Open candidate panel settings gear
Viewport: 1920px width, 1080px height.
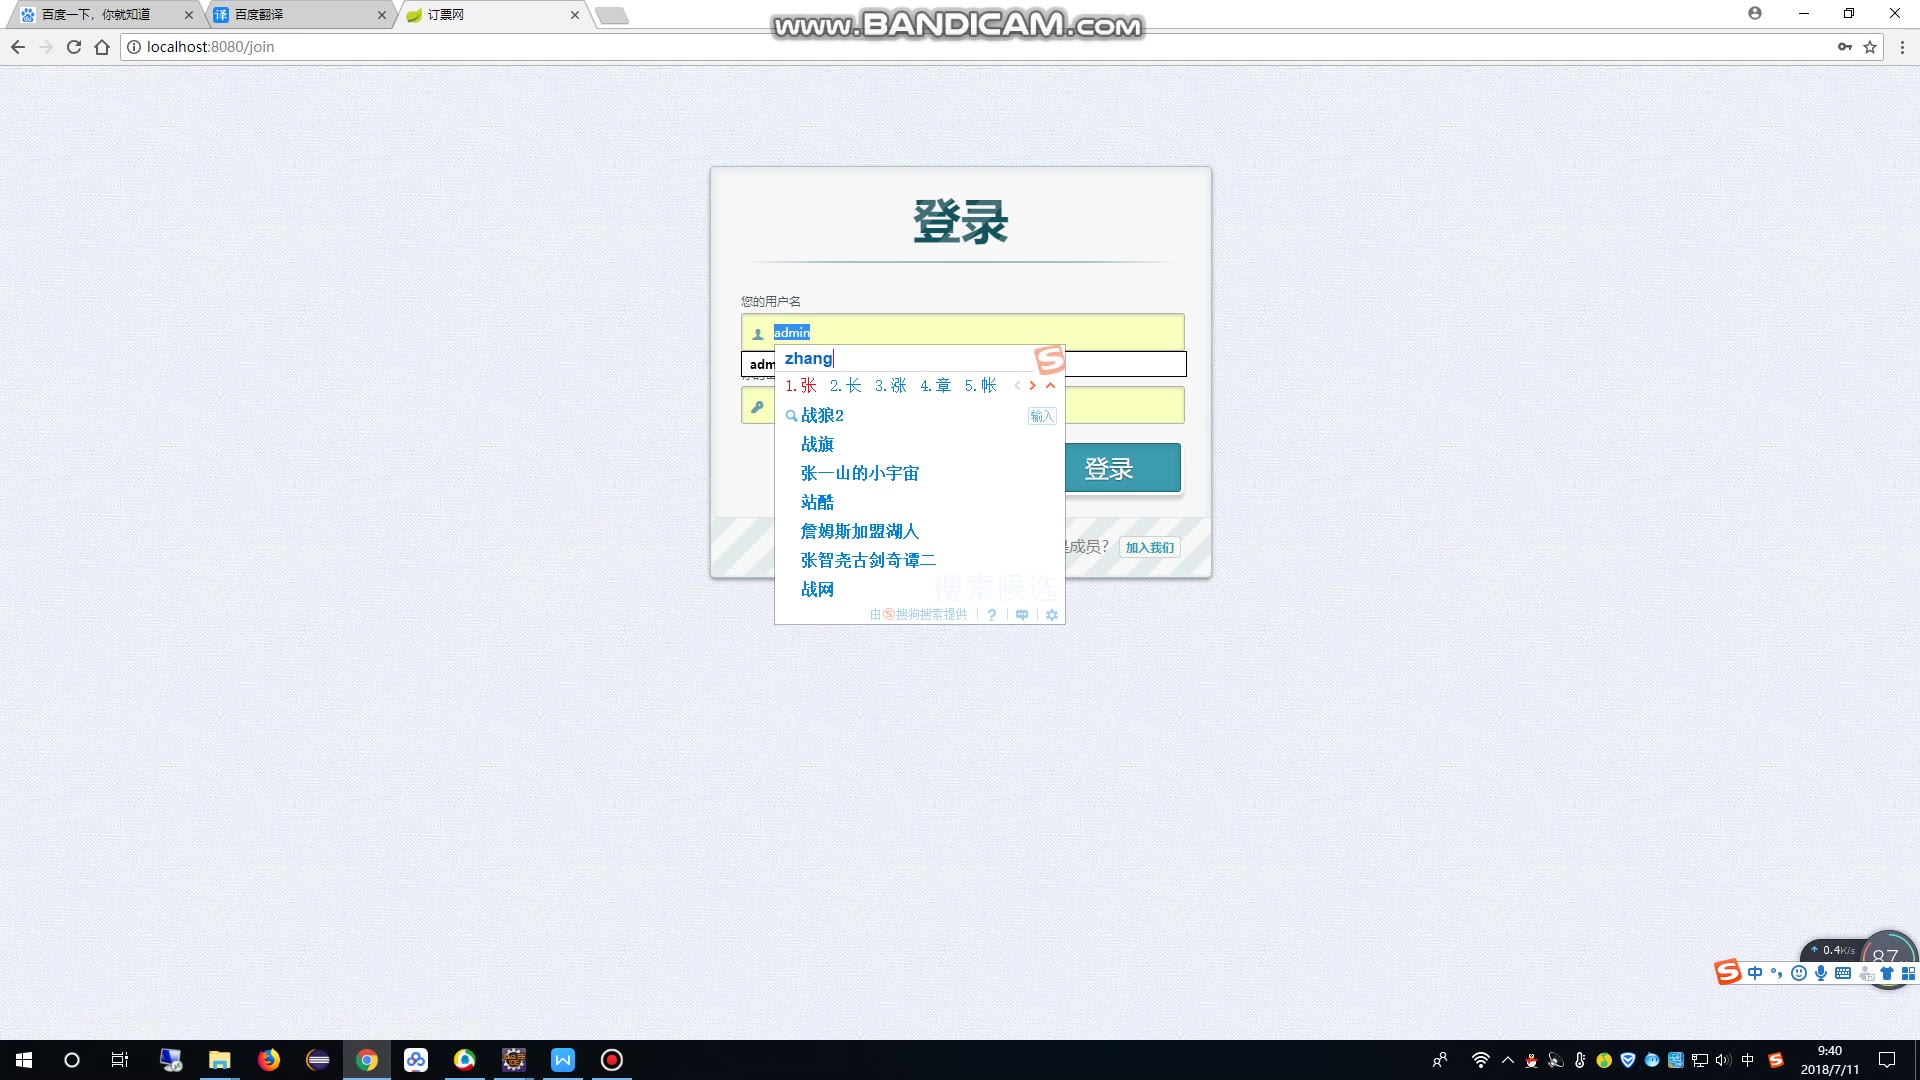tap(1052, 615)
